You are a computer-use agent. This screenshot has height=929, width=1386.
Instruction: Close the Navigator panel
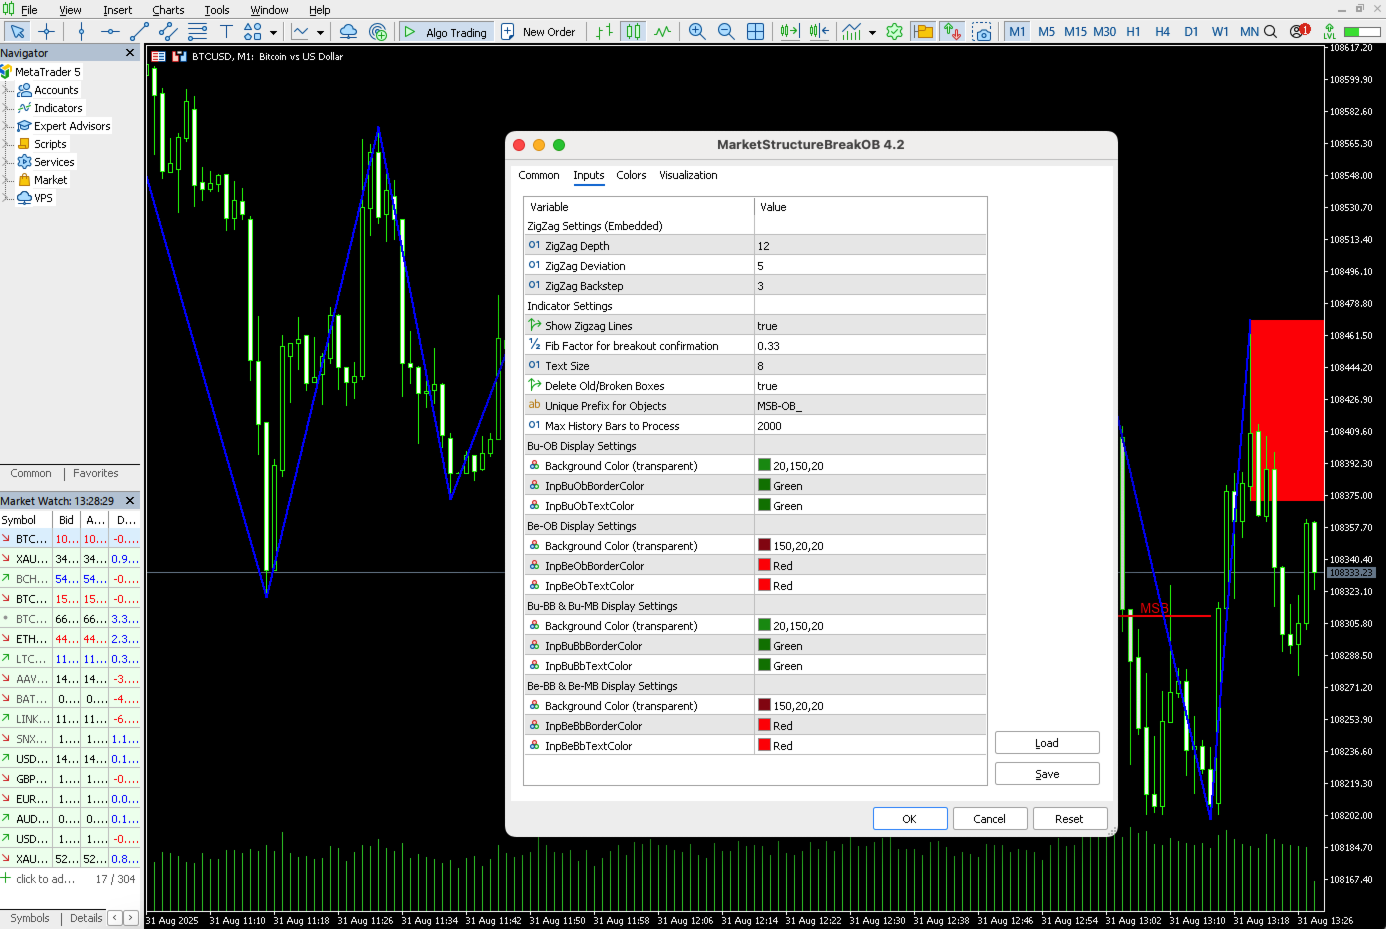[130, 53]
